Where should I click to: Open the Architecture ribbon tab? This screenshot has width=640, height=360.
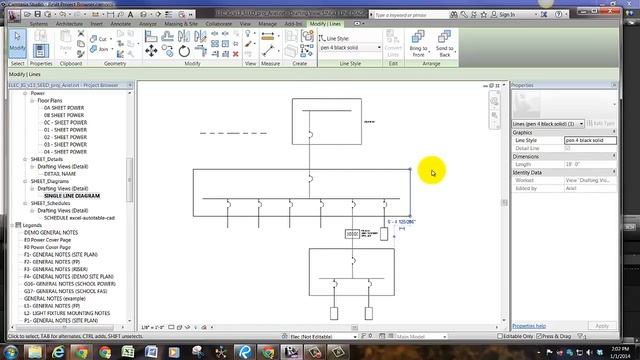[69, 24]
